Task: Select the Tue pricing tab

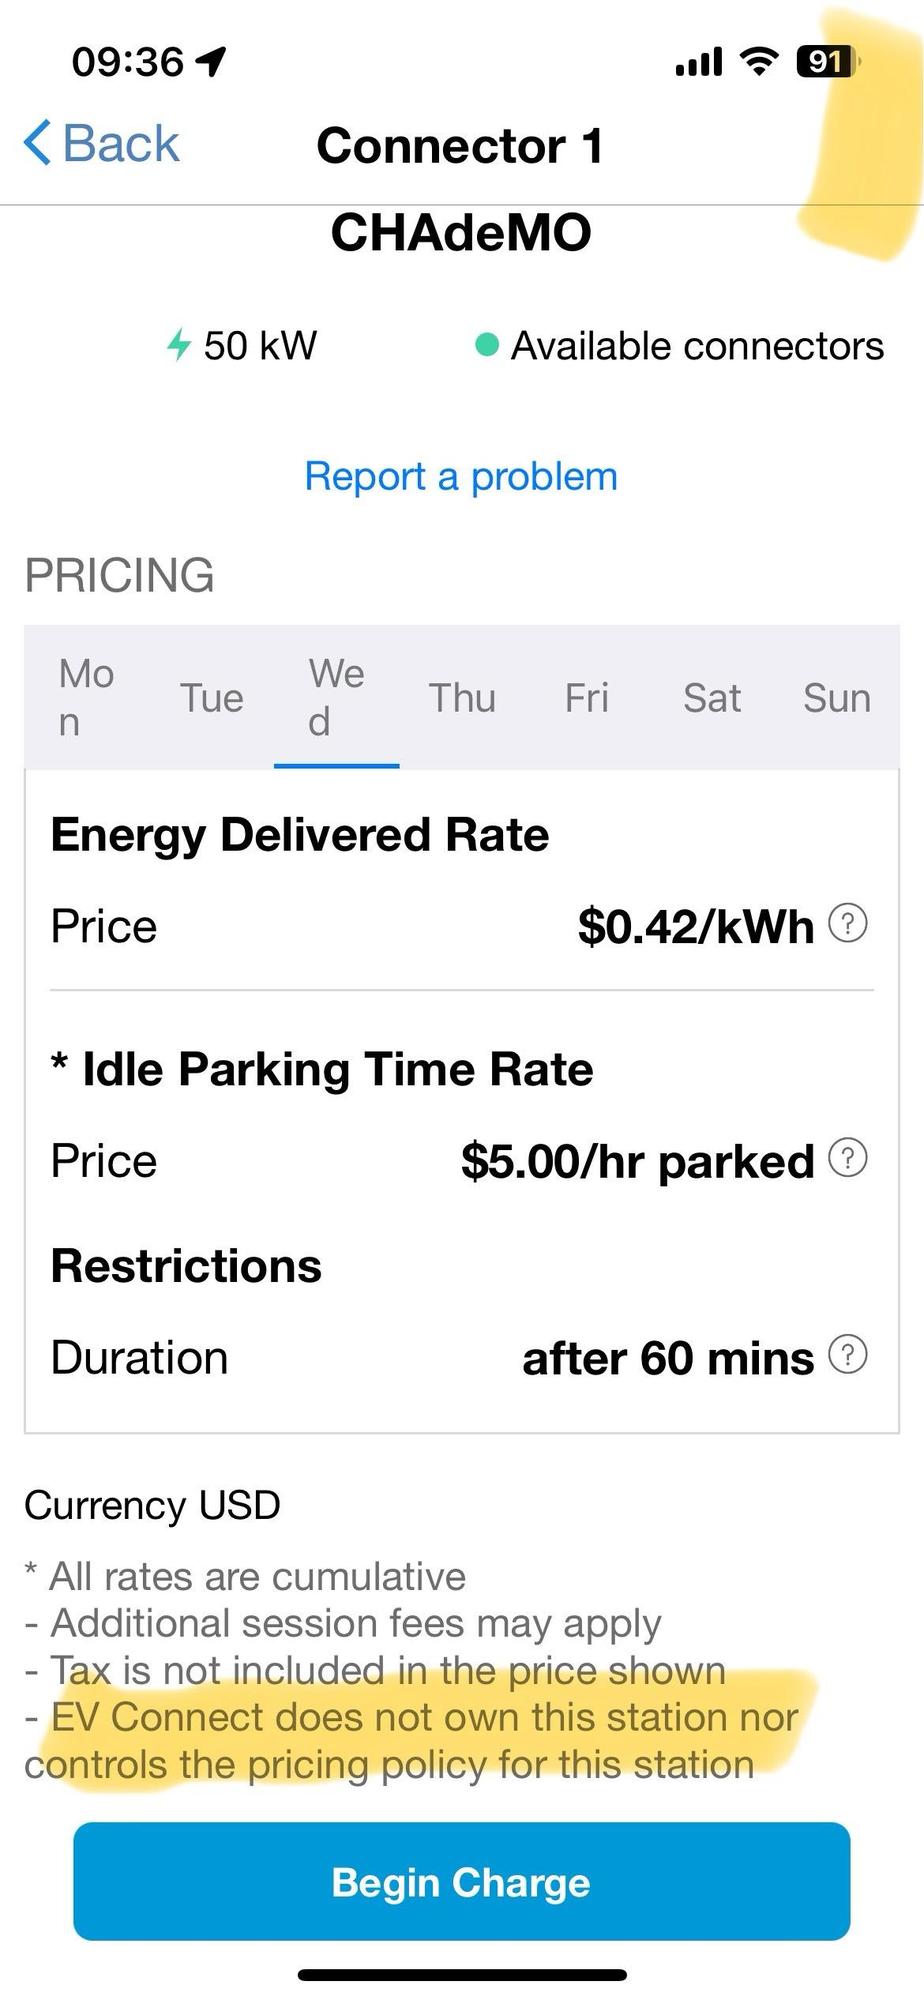Action: [212, 697]
